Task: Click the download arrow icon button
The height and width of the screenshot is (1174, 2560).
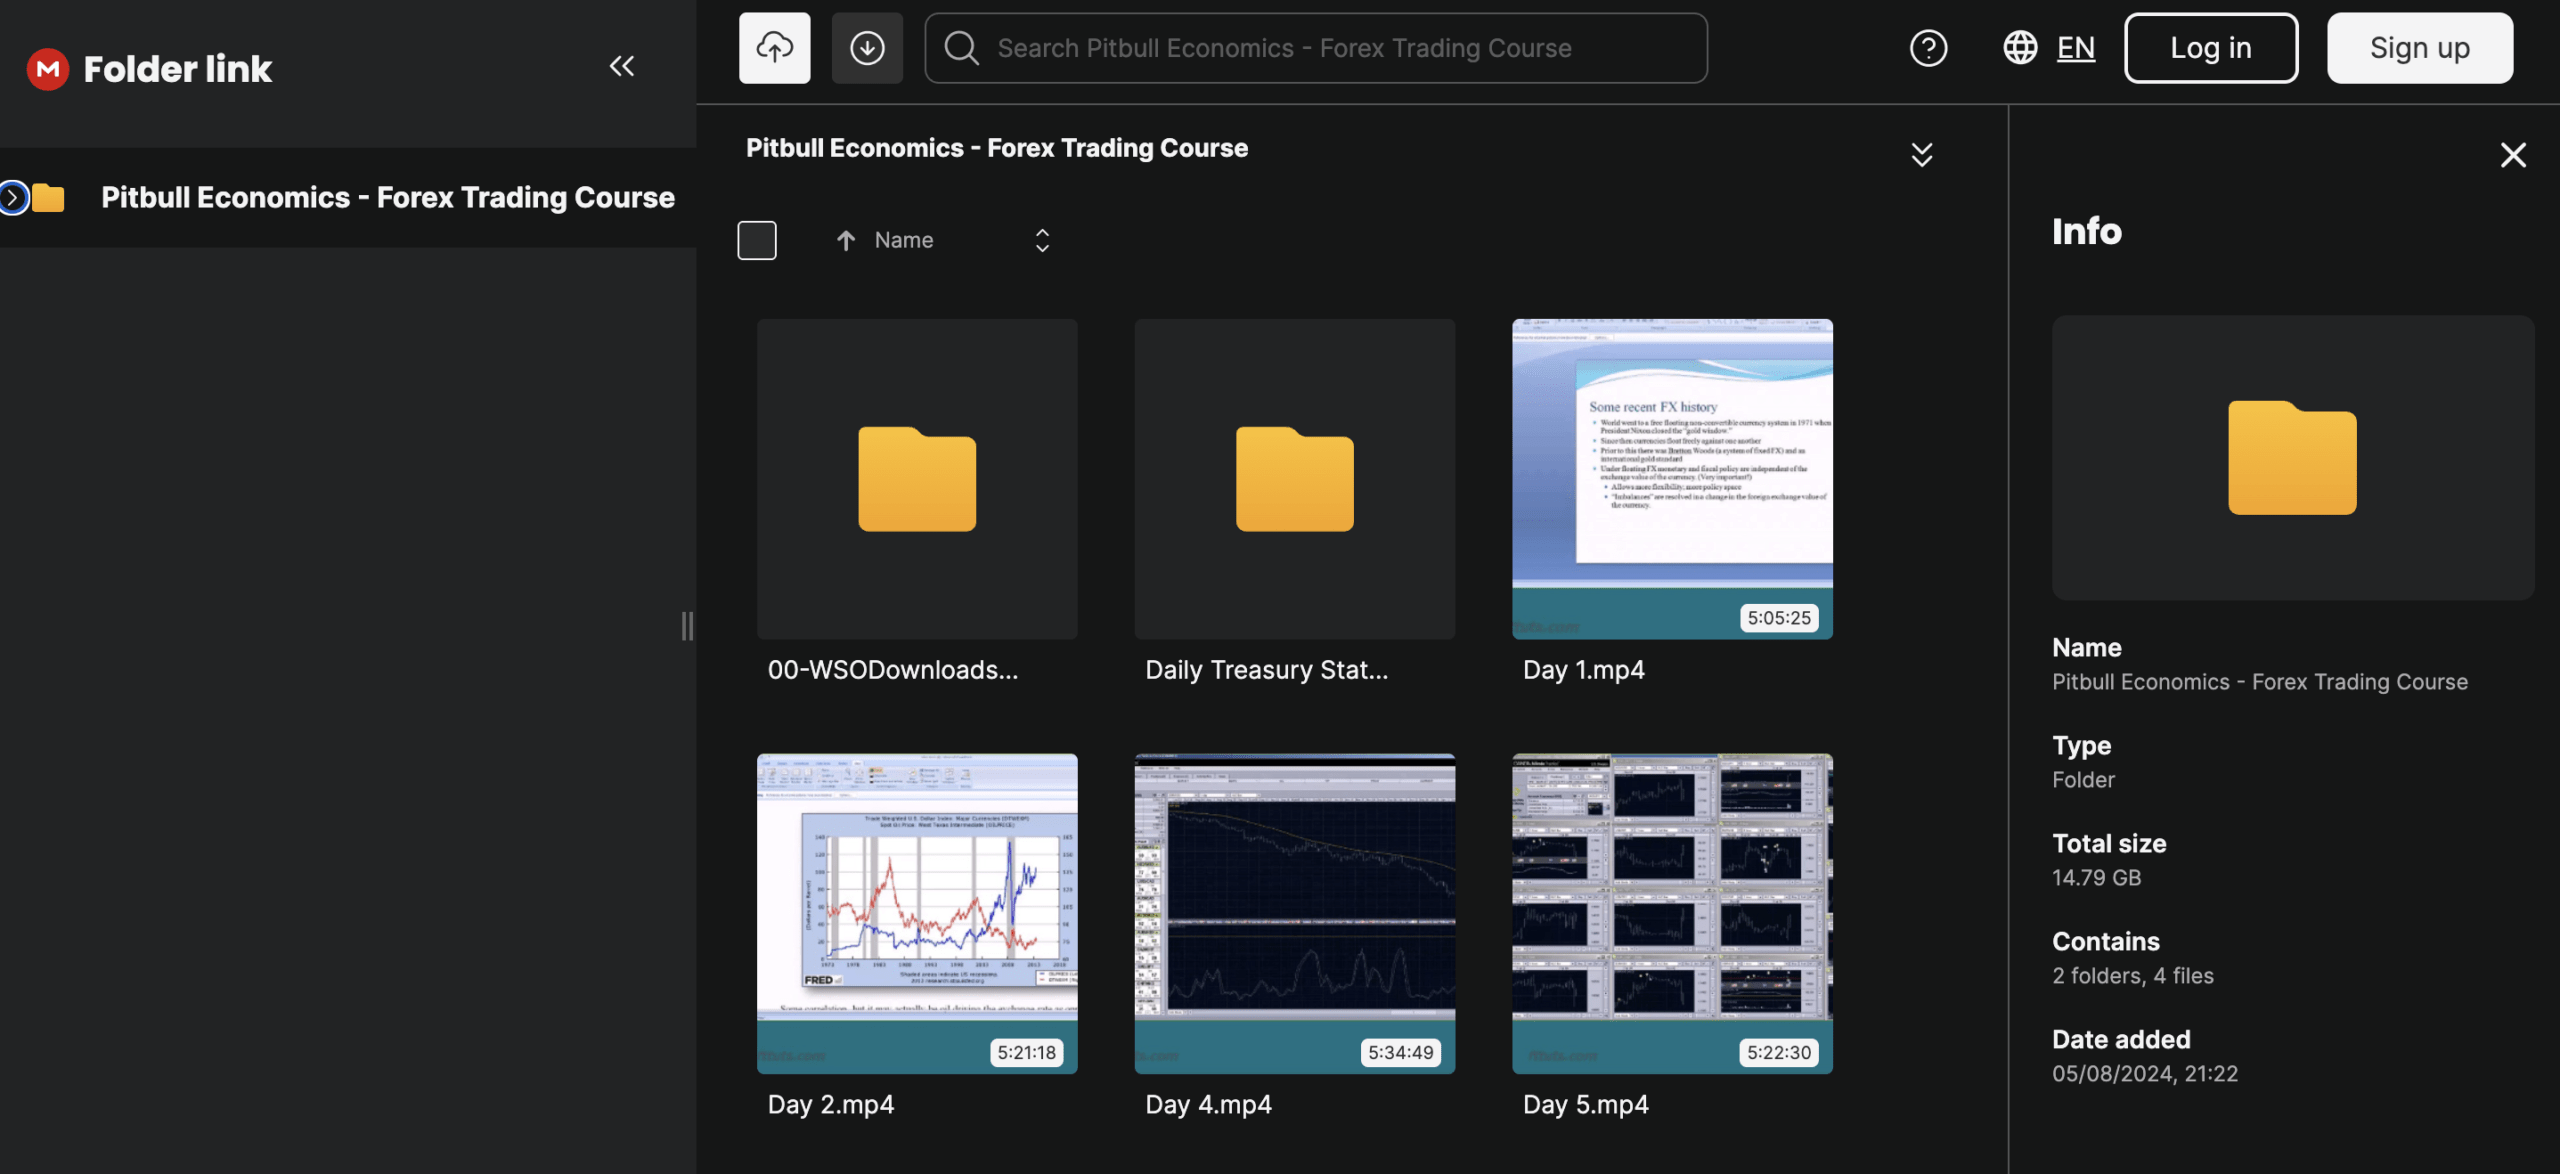Action: coord(866,48)
